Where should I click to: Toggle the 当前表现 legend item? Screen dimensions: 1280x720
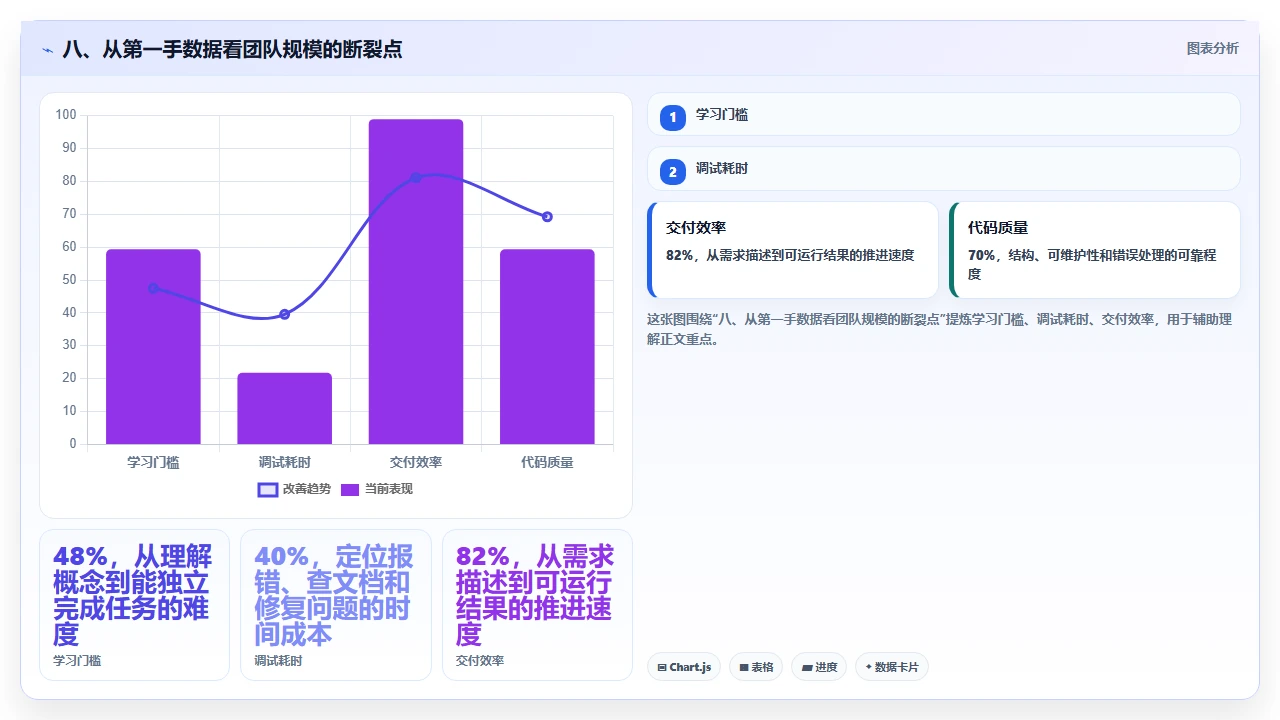click(x=377, y=489)
